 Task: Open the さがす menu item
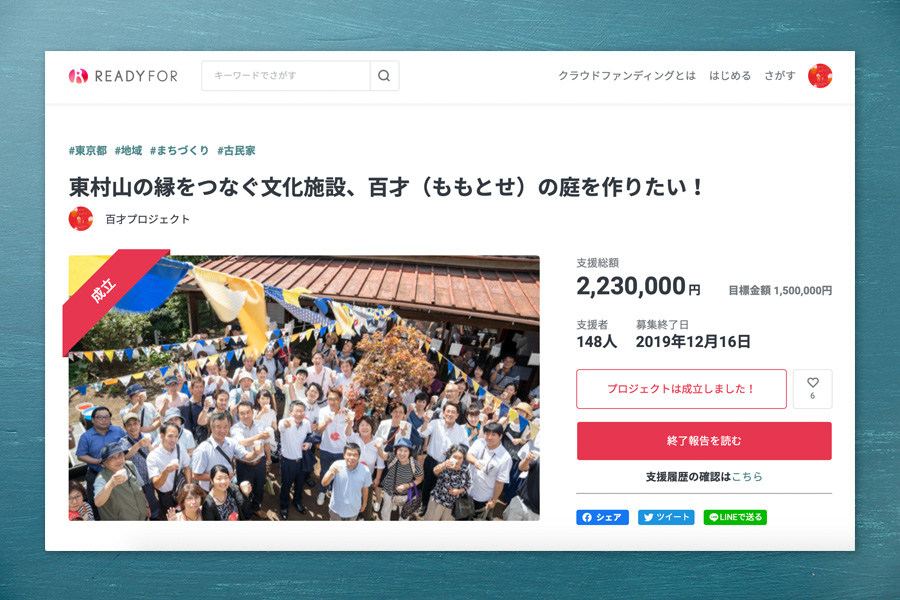click(779, 76)
